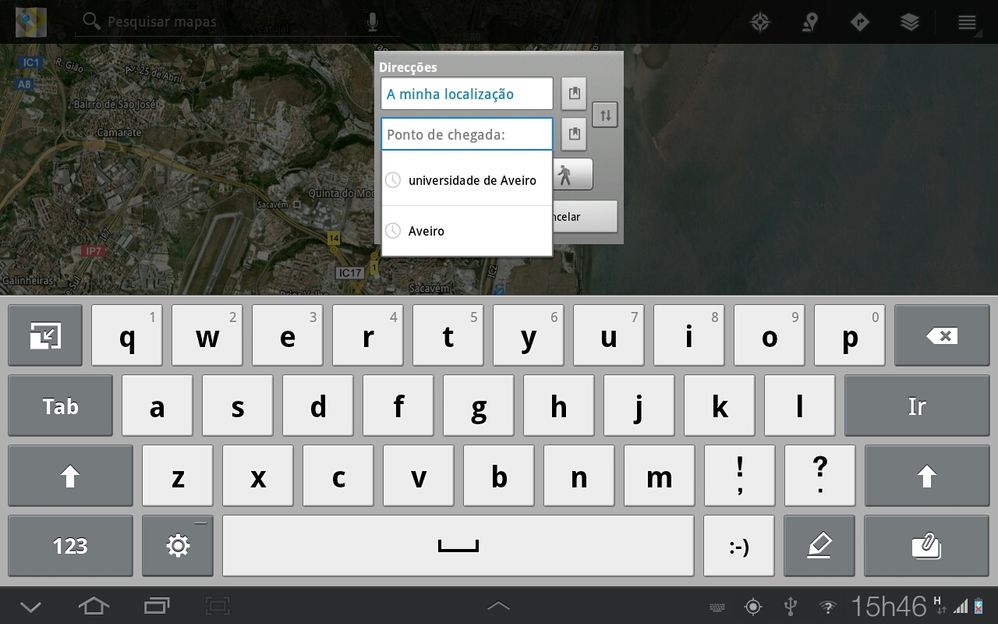The height and width of the screenshot is (624, 998).
Task: Open the map Layers icon
Action: tap(909, 22)
